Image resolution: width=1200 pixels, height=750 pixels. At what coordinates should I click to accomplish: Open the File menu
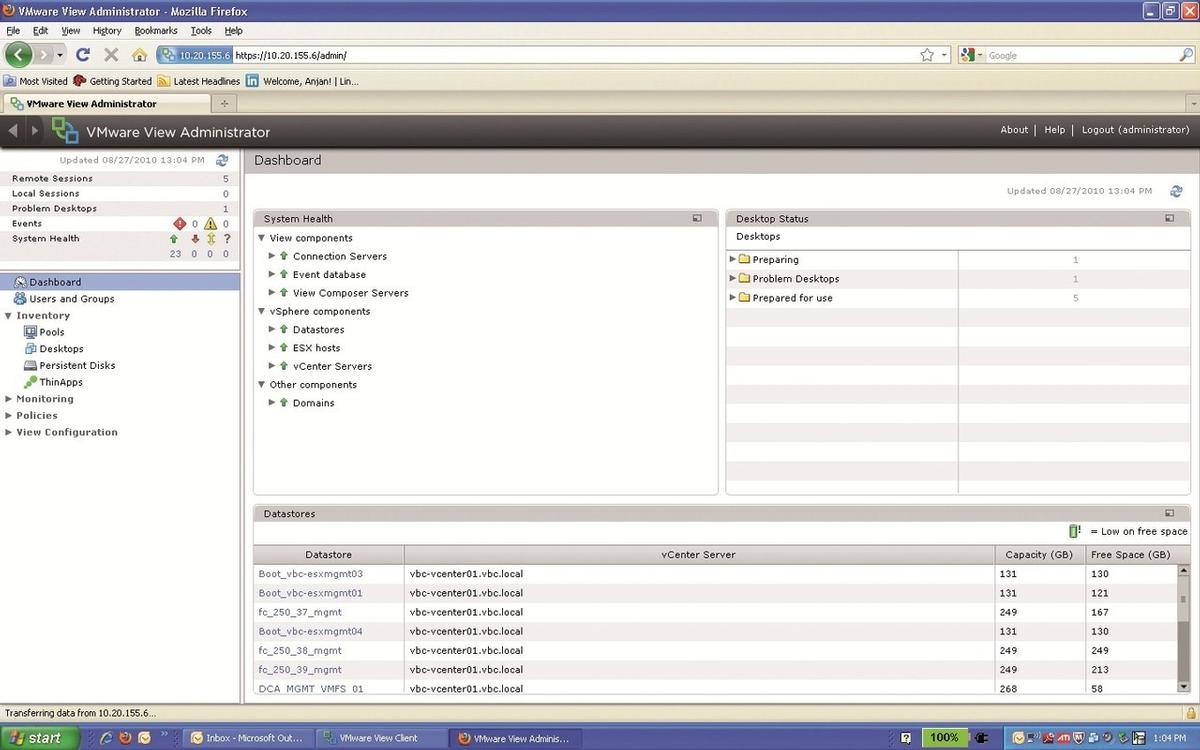(13, 31)
